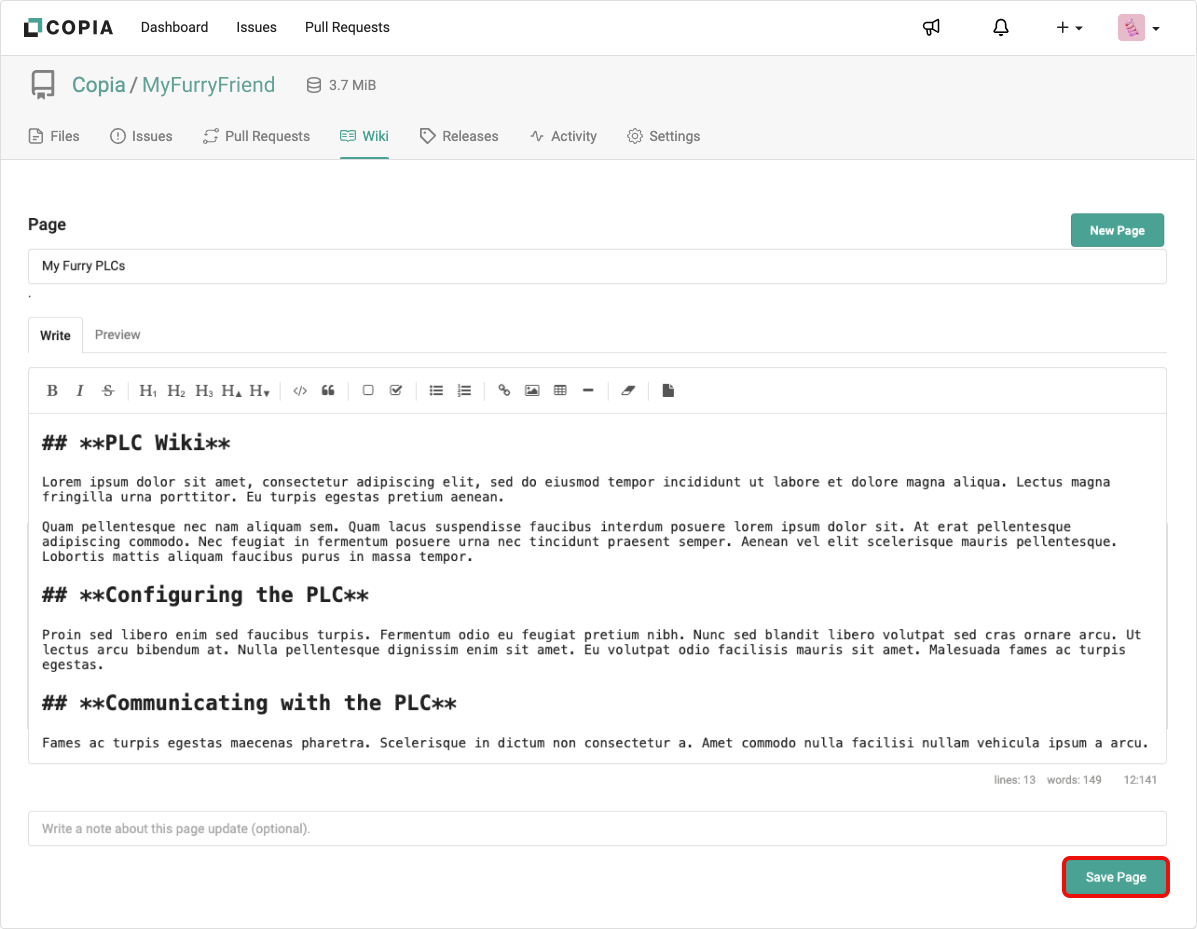
Task: Apply strikethrough formatting
Action: click(108, 391)
